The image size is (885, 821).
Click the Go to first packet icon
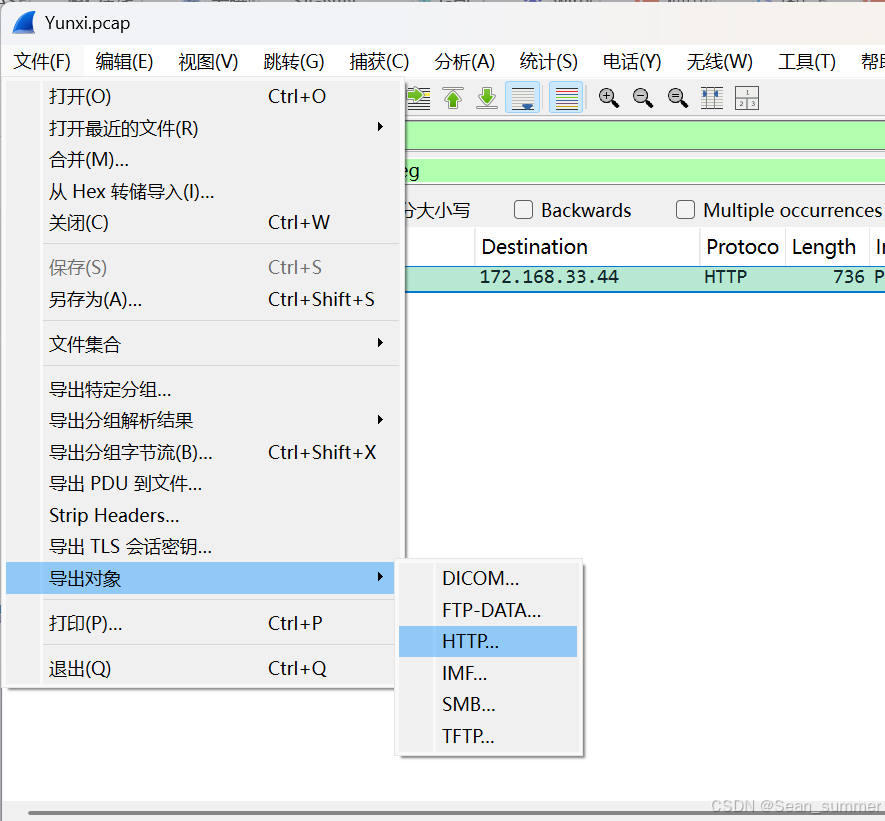(453, 98)
